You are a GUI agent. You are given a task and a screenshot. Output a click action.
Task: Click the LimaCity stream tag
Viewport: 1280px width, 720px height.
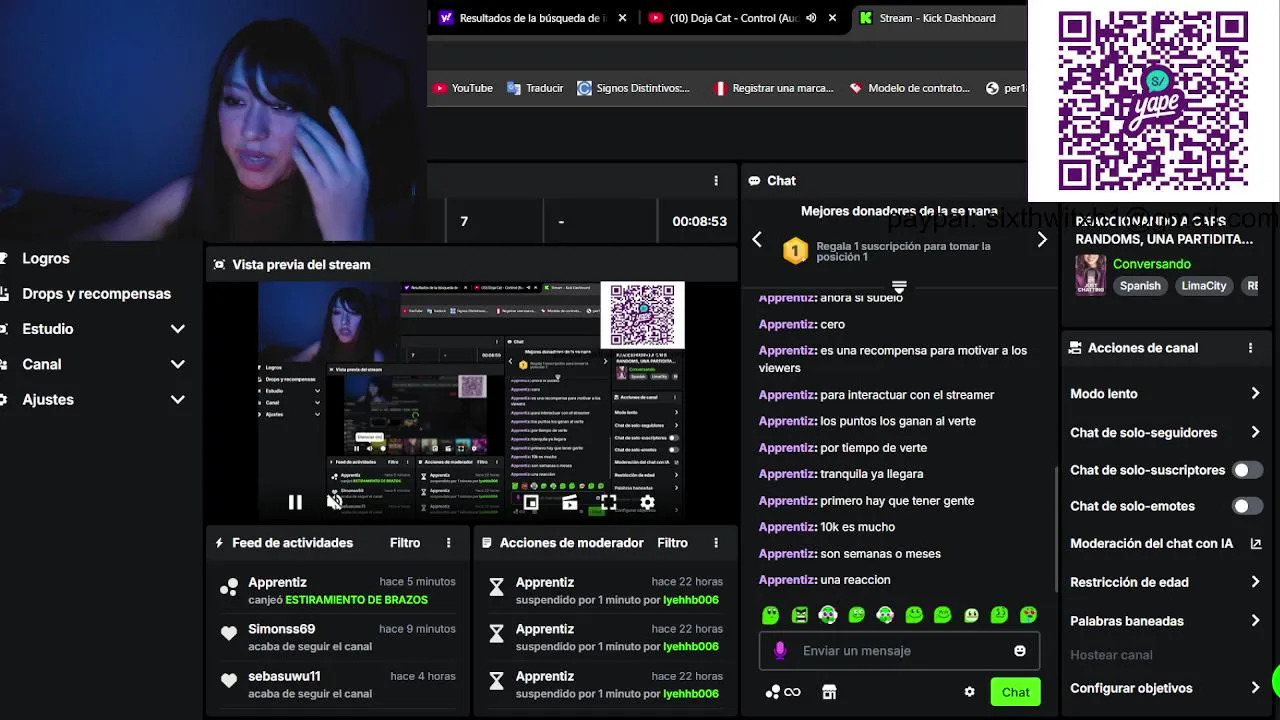1203,286
